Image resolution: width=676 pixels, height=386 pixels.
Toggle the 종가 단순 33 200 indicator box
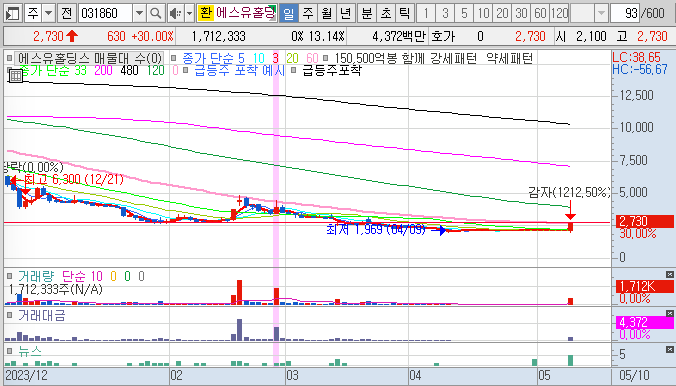tap(10, 69)
